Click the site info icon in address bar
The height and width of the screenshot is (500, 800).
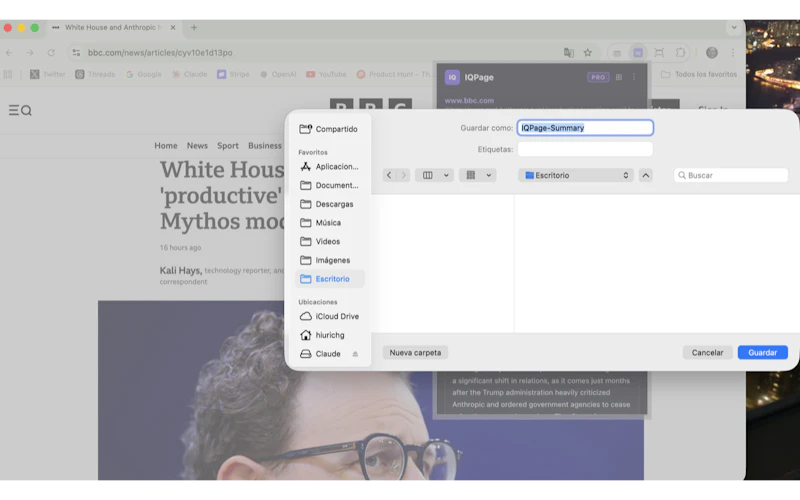tap(76, 53)
